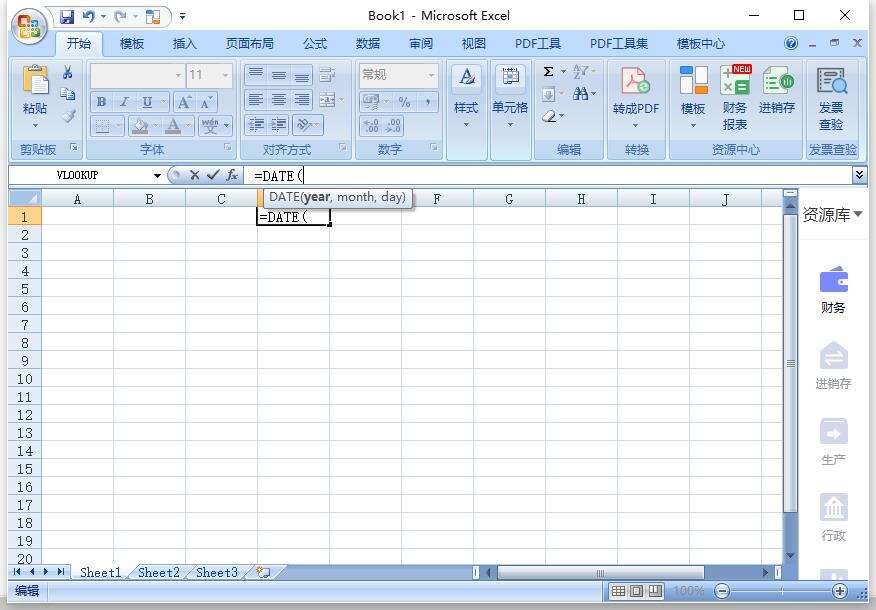Open 财务报表 financial report icon

[x=735, y=80]
